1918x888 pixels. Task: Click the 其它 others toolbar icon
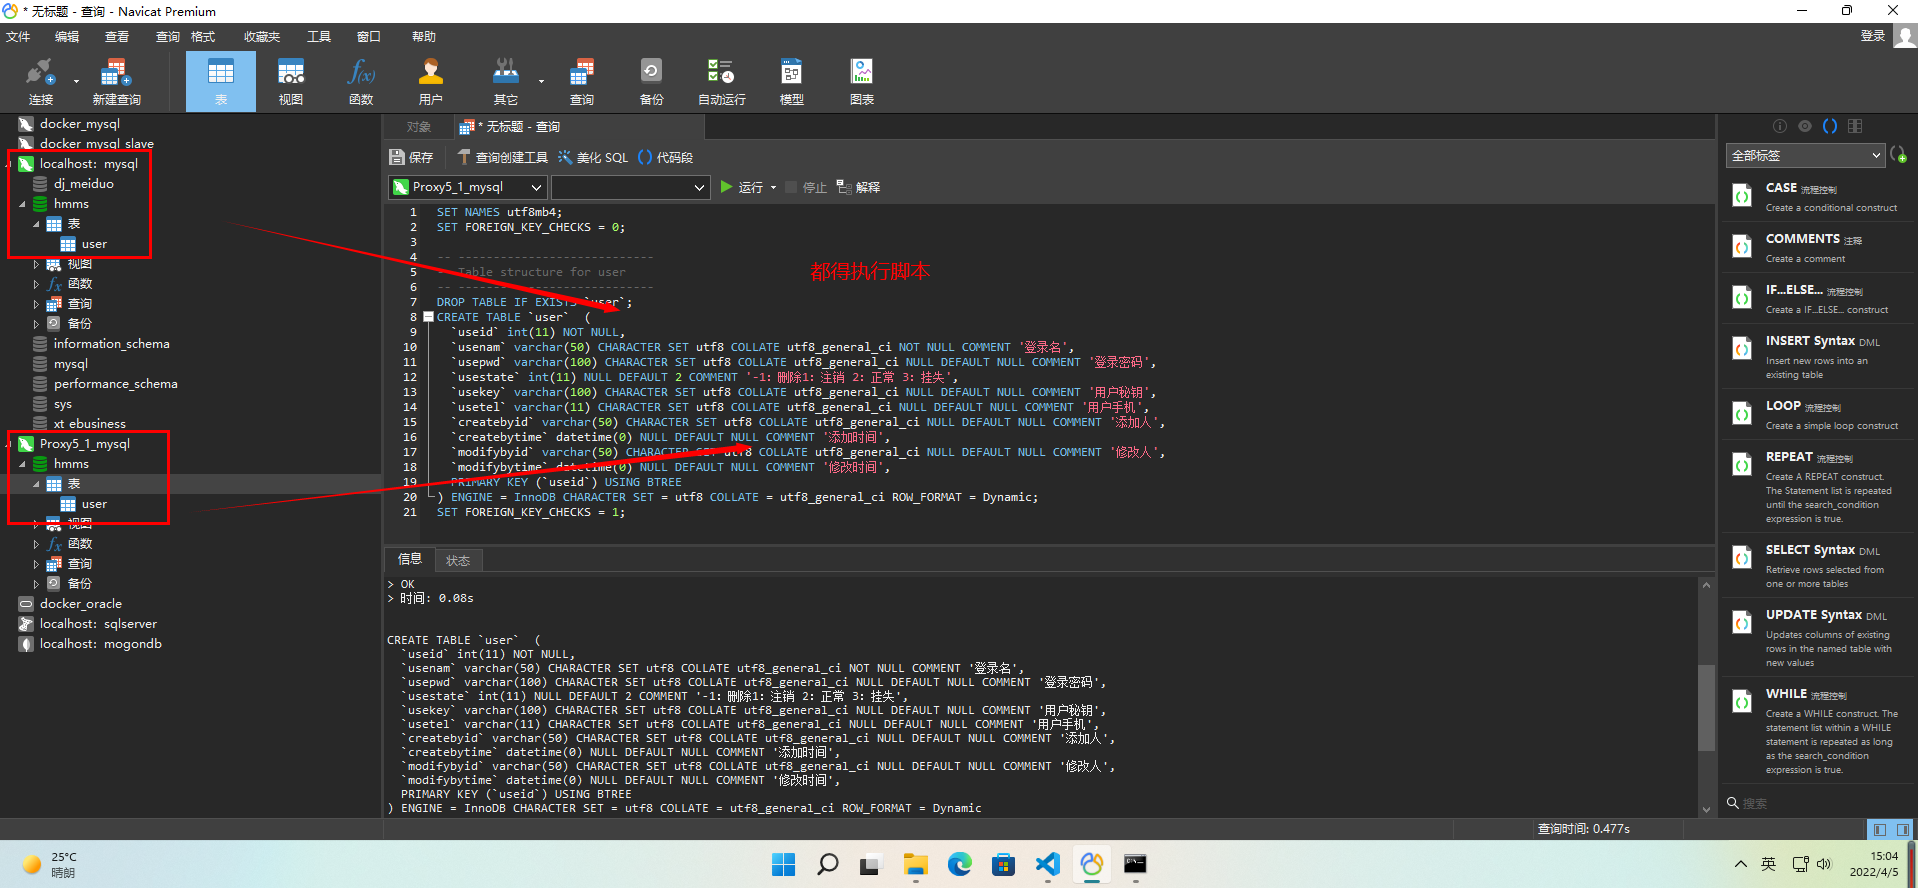click(x=506, y=81)
